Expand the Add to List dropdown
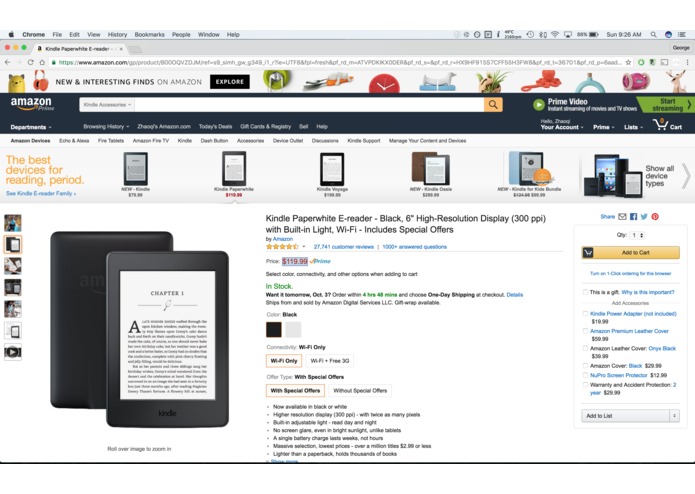This screenshot has width=695, height=494. tap(674, 416)
